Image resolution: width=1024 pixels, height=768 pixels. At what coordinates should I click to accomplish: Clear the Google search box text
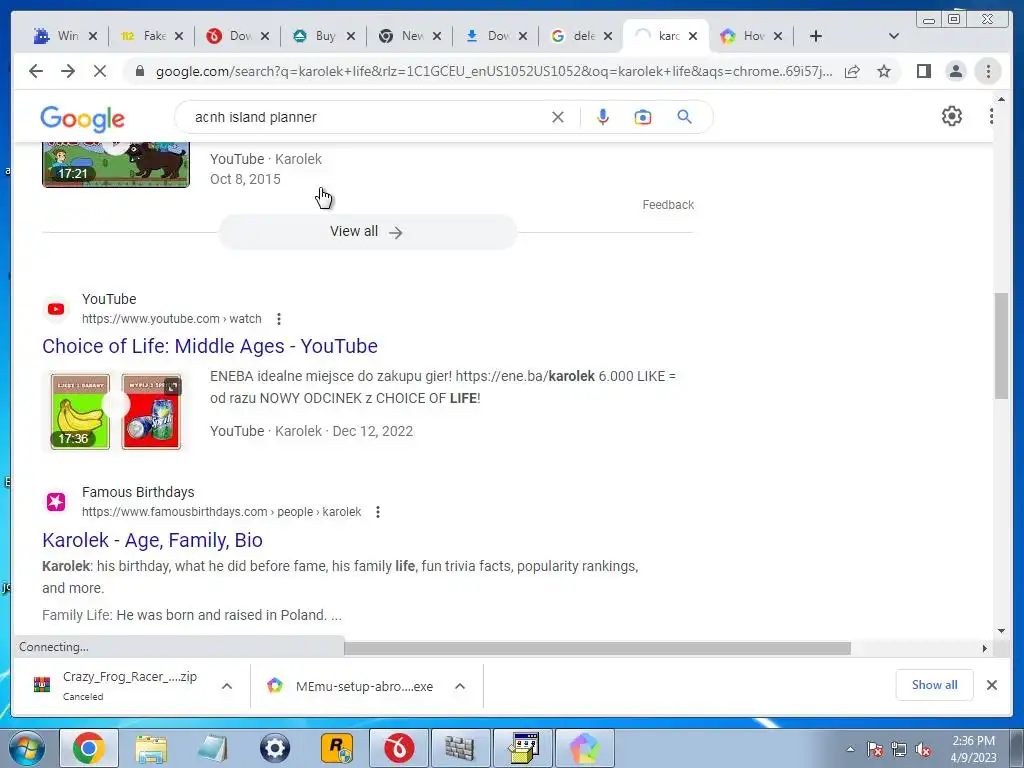(558, 117)
